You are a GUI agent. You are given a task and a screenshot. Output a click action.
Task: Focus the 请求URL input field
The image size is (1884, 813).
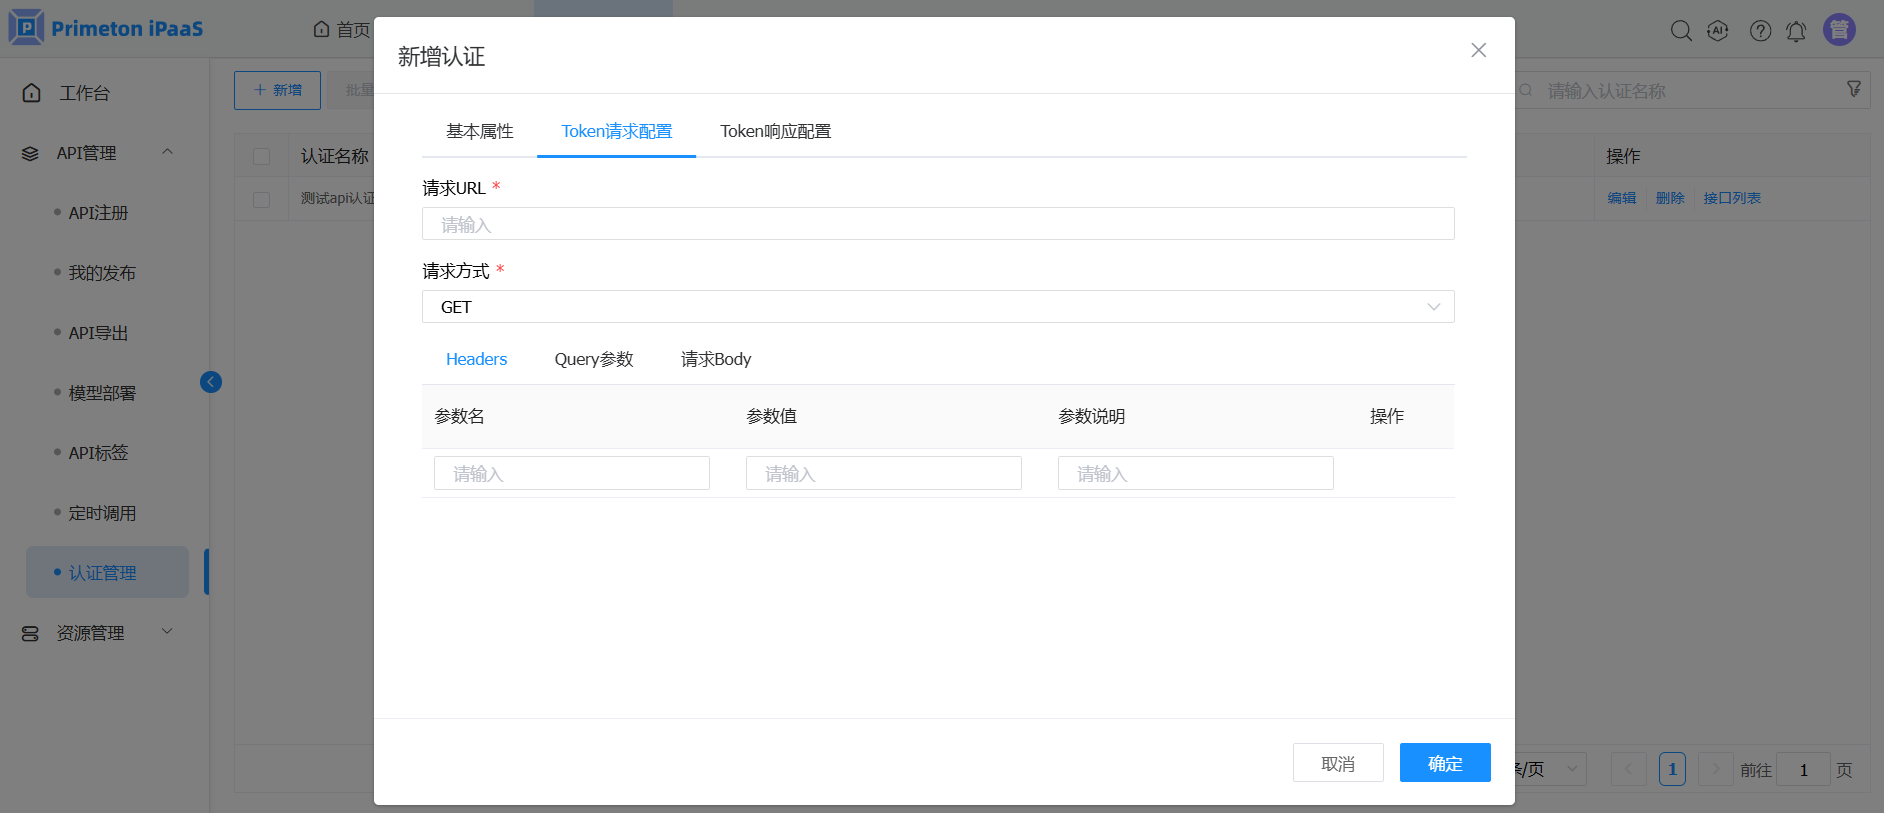pos(937,224)
